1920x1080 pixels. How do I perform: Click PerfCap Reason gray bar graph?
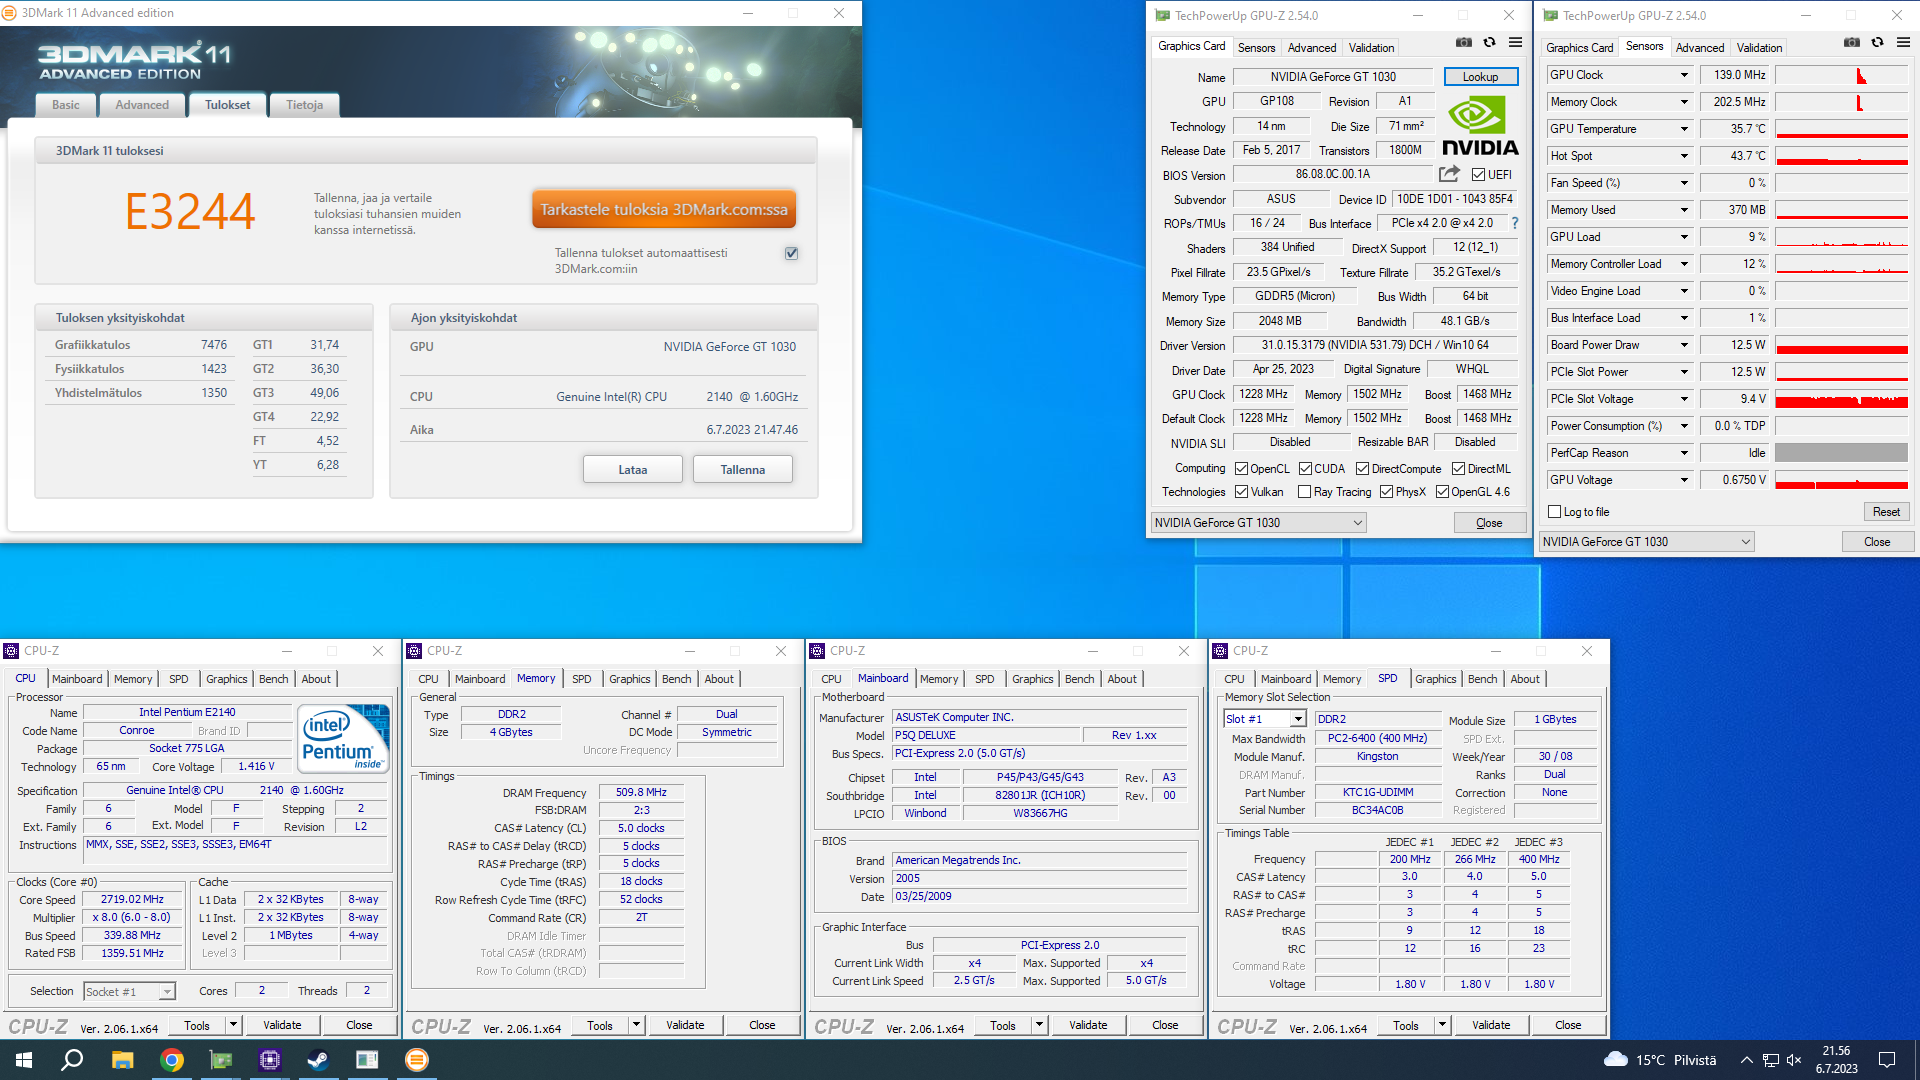pos(1842,453)
